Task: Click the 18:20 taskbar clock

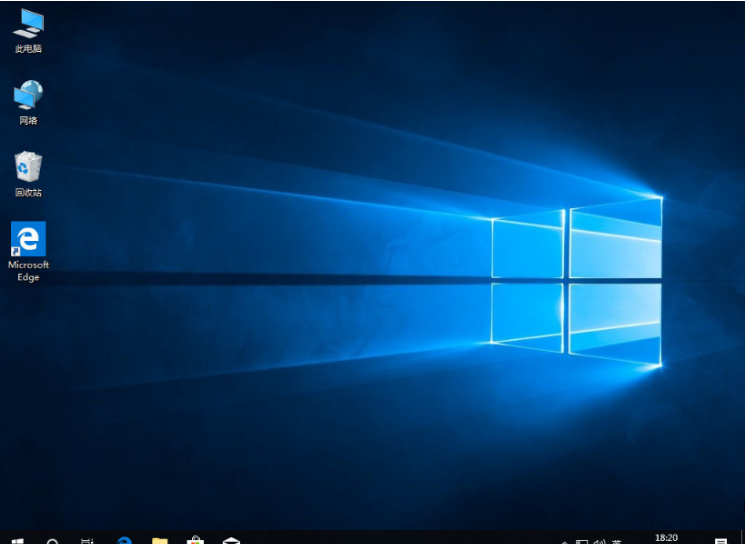Action: [x=666, y=538]
